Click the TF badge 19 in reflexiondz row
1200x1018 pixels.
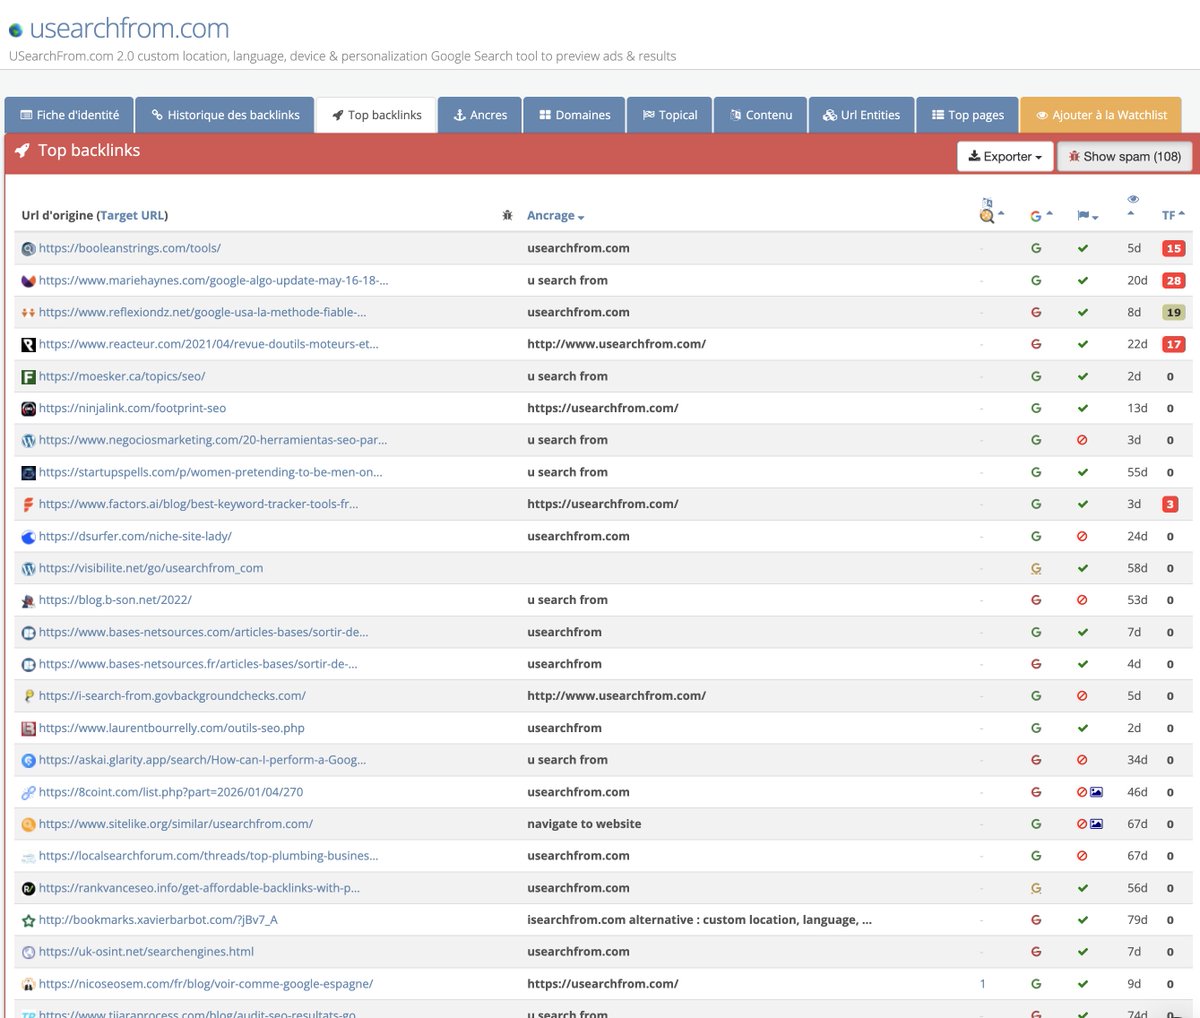(x=1173, y=312)
